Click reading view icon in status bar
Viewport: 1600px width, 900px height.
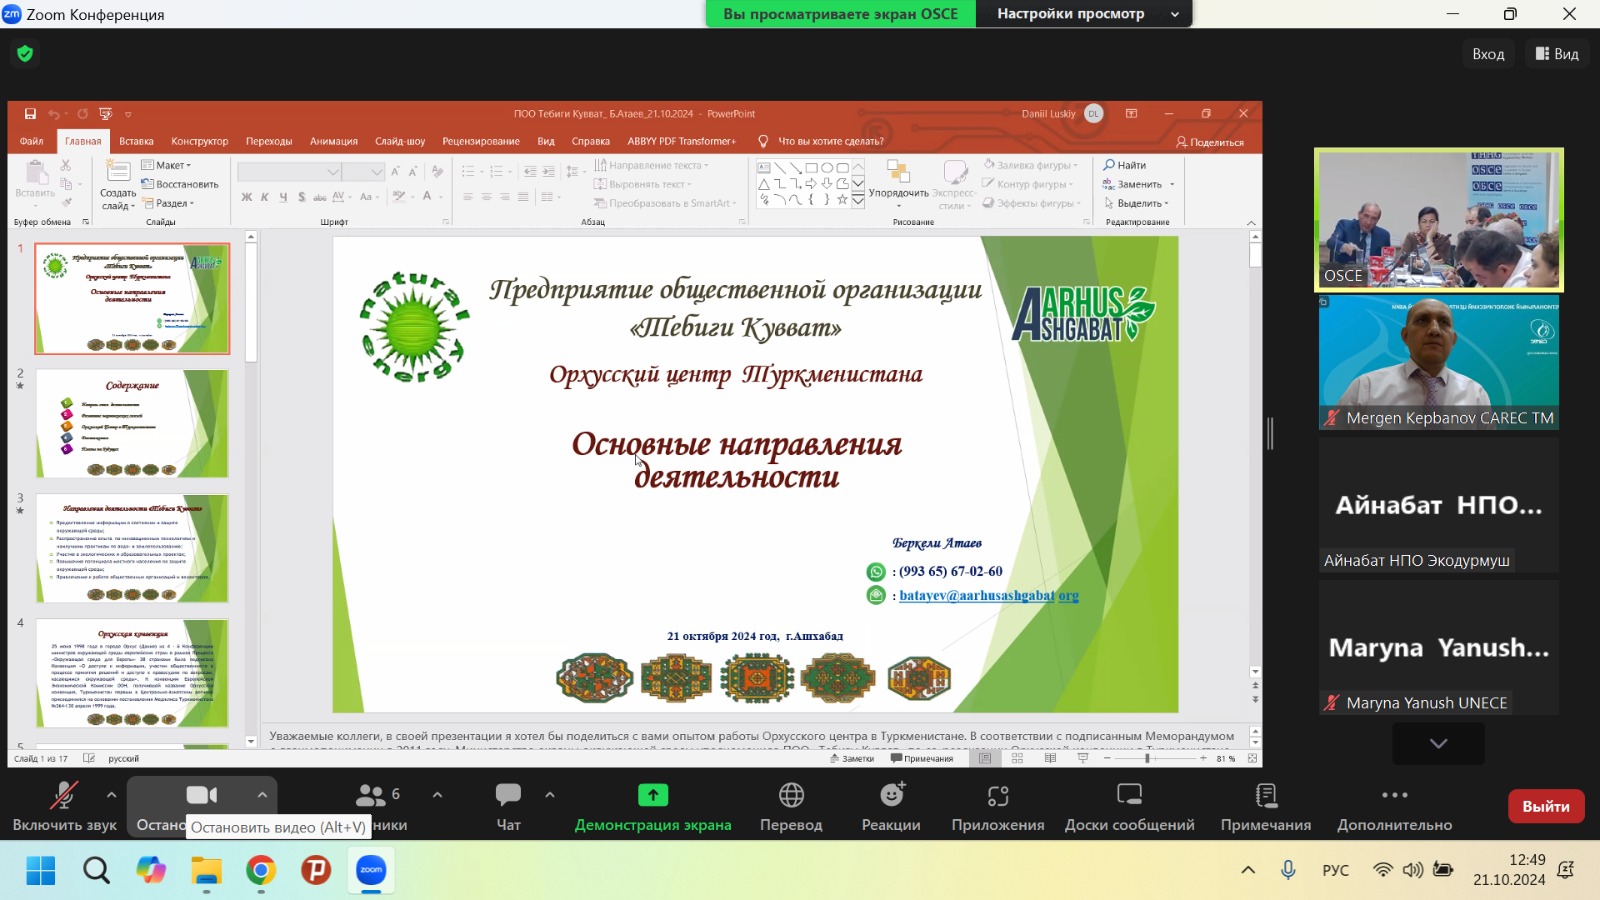point(1050,759)
